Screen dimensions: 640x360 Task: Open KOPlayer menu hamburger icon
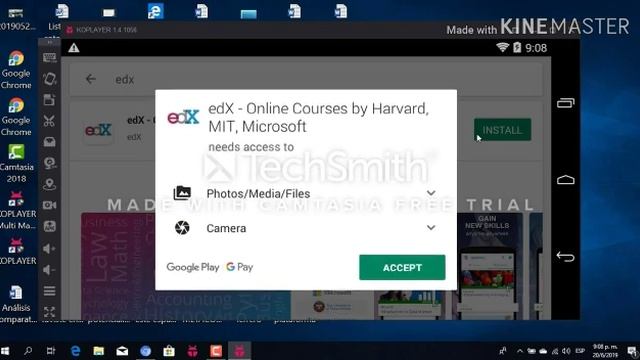[x=49, y=291]
